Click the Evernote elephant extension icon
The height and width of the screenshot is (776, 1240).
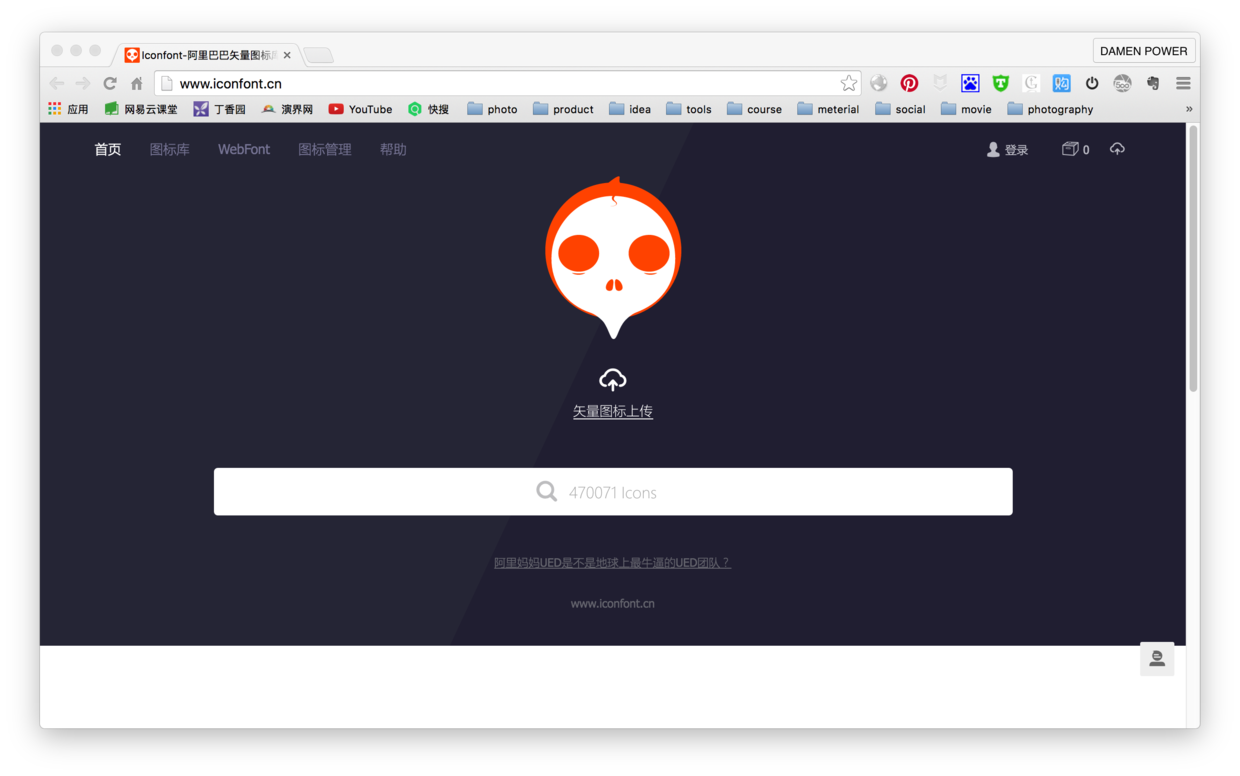[x=1153, y=83]
